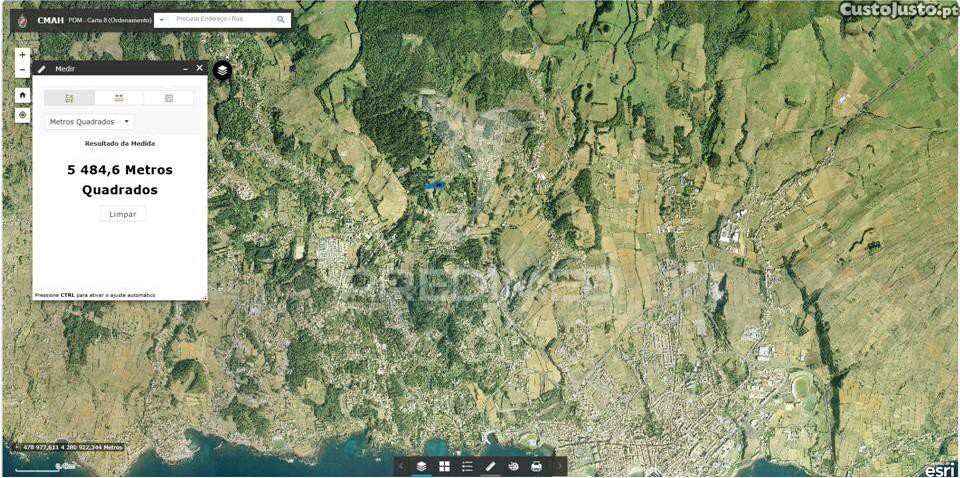Click the search magnifier button

(281, 19)
